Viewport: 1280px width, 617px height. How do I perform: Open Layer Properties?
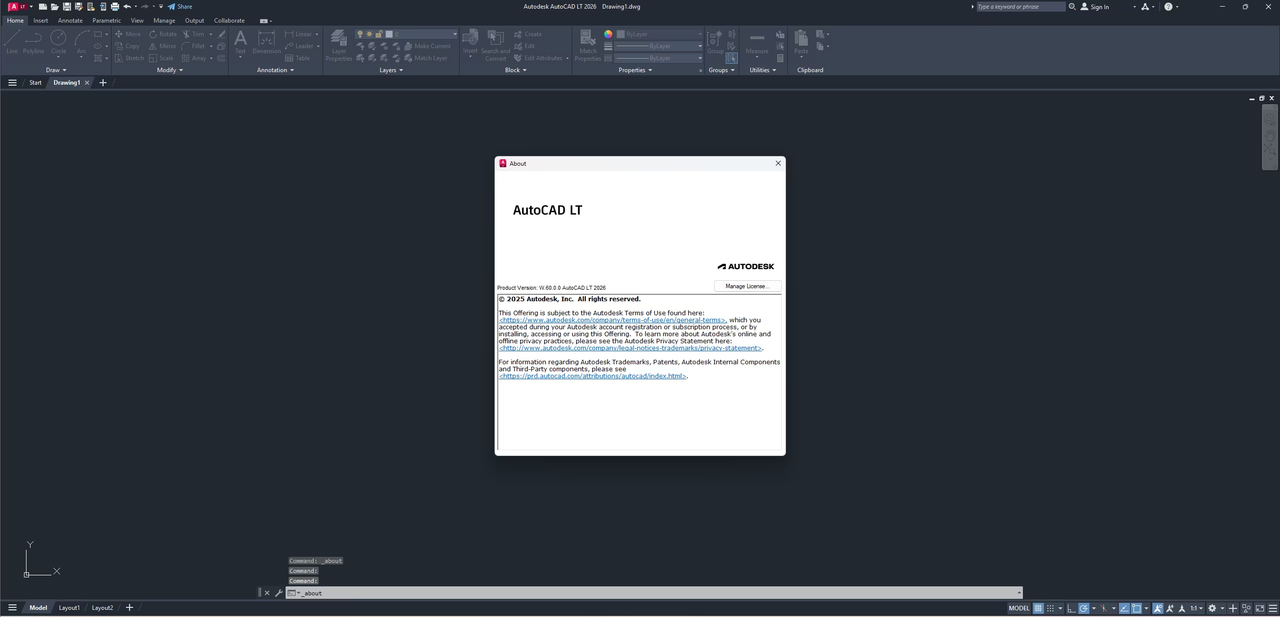(339, 44)
